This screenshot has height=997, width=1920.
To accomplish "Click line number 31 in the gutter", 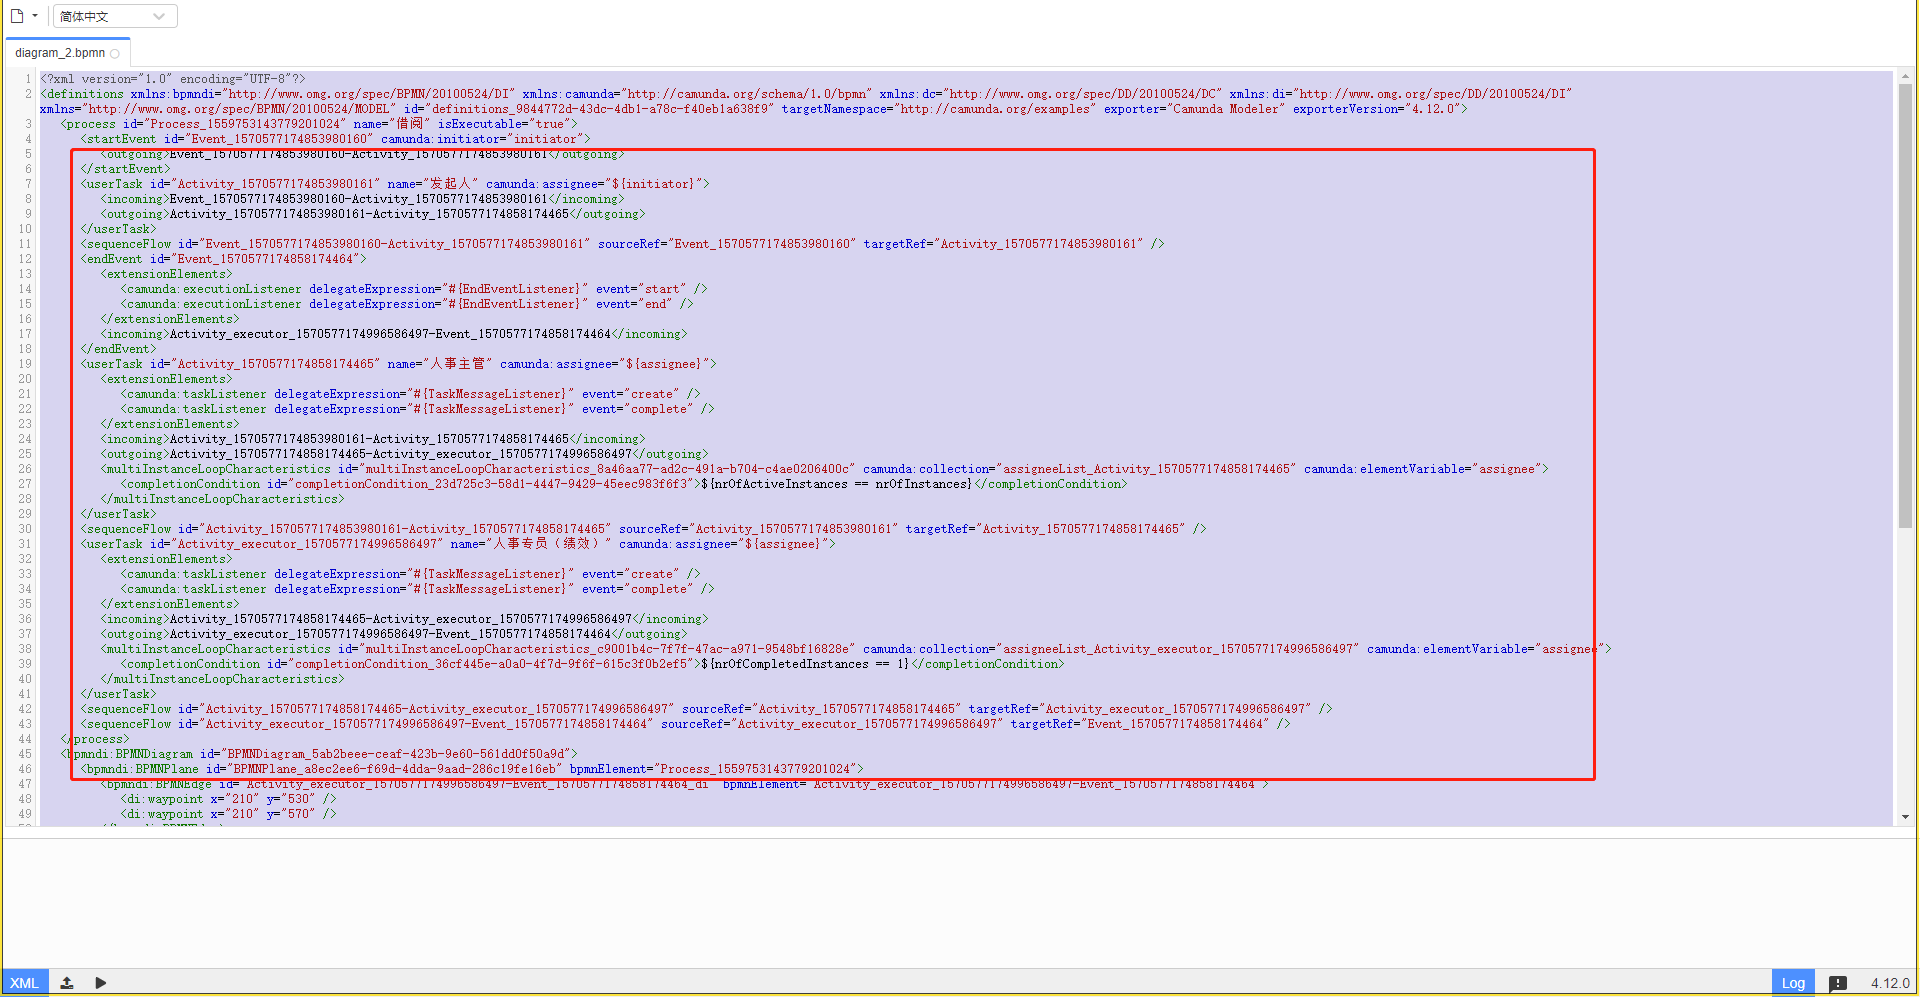I will [x=25, y=544].
